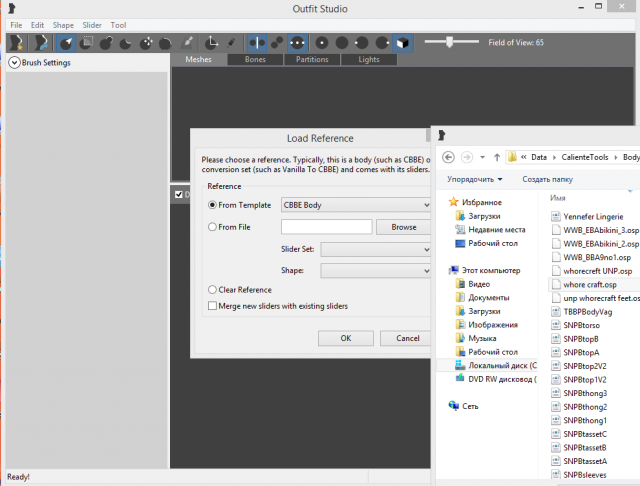Select the Mask brush tool

pyautogui.click(x=87, y=42)
